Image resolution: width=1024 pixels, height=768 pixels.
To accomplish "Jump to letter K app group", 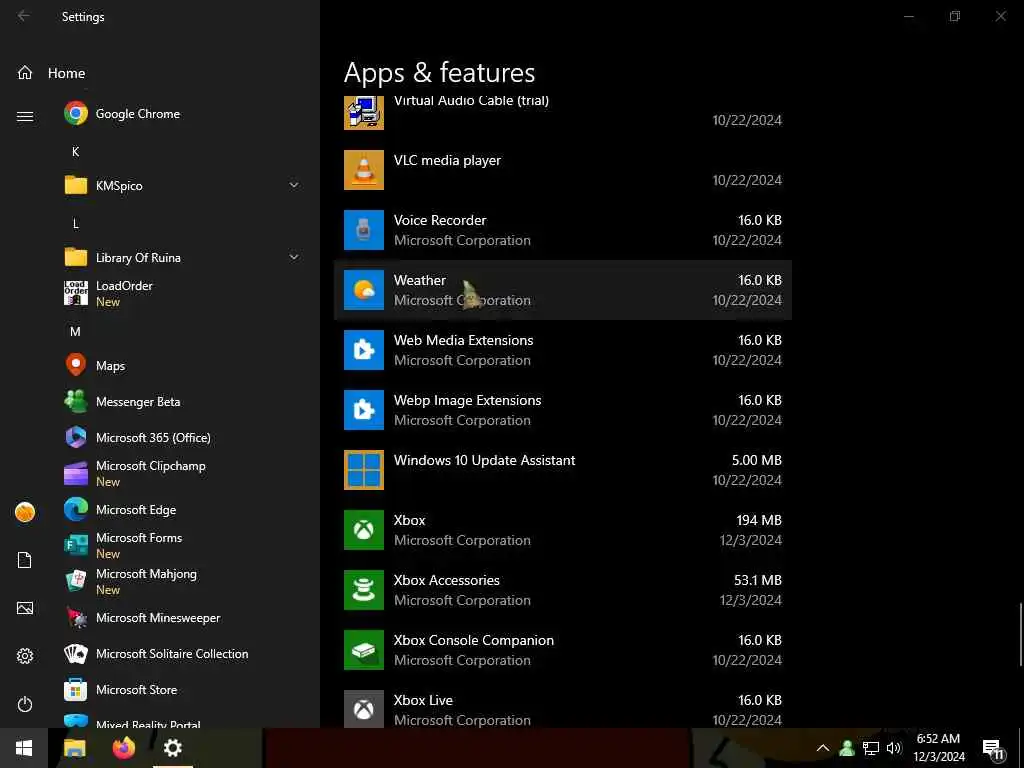I will point(76,152).
